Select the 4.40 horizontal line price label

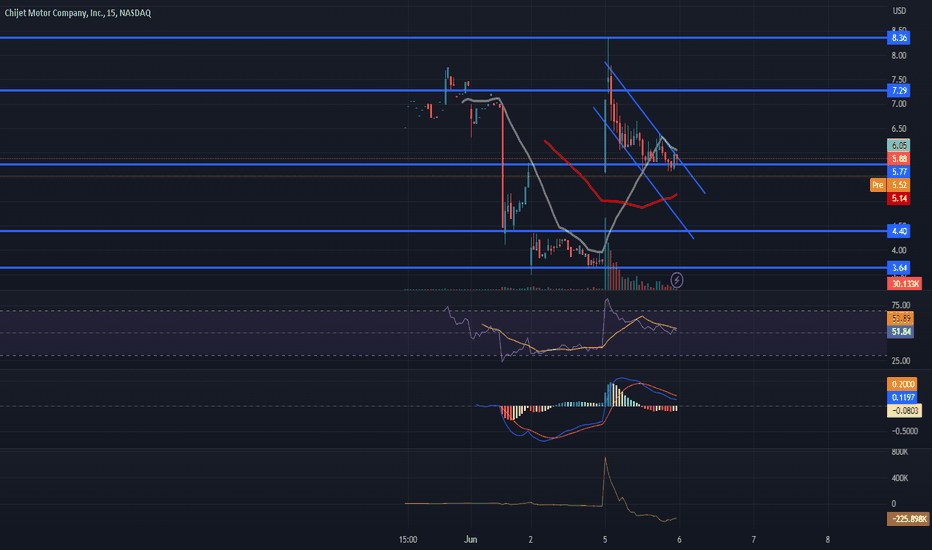click(x=899, y=231)
